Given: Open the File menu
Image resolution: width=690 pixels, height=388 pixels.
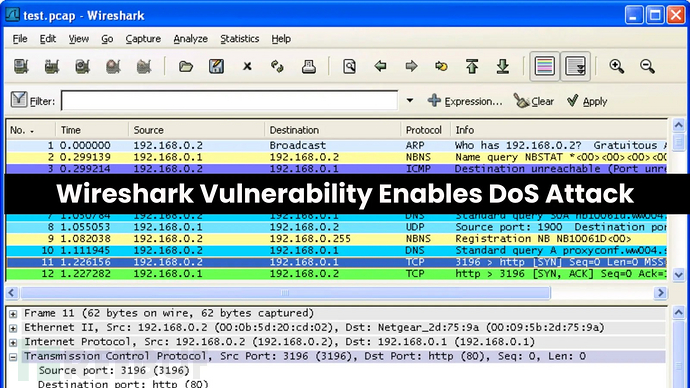Looking at the screenshot, I should coord(20,39).
